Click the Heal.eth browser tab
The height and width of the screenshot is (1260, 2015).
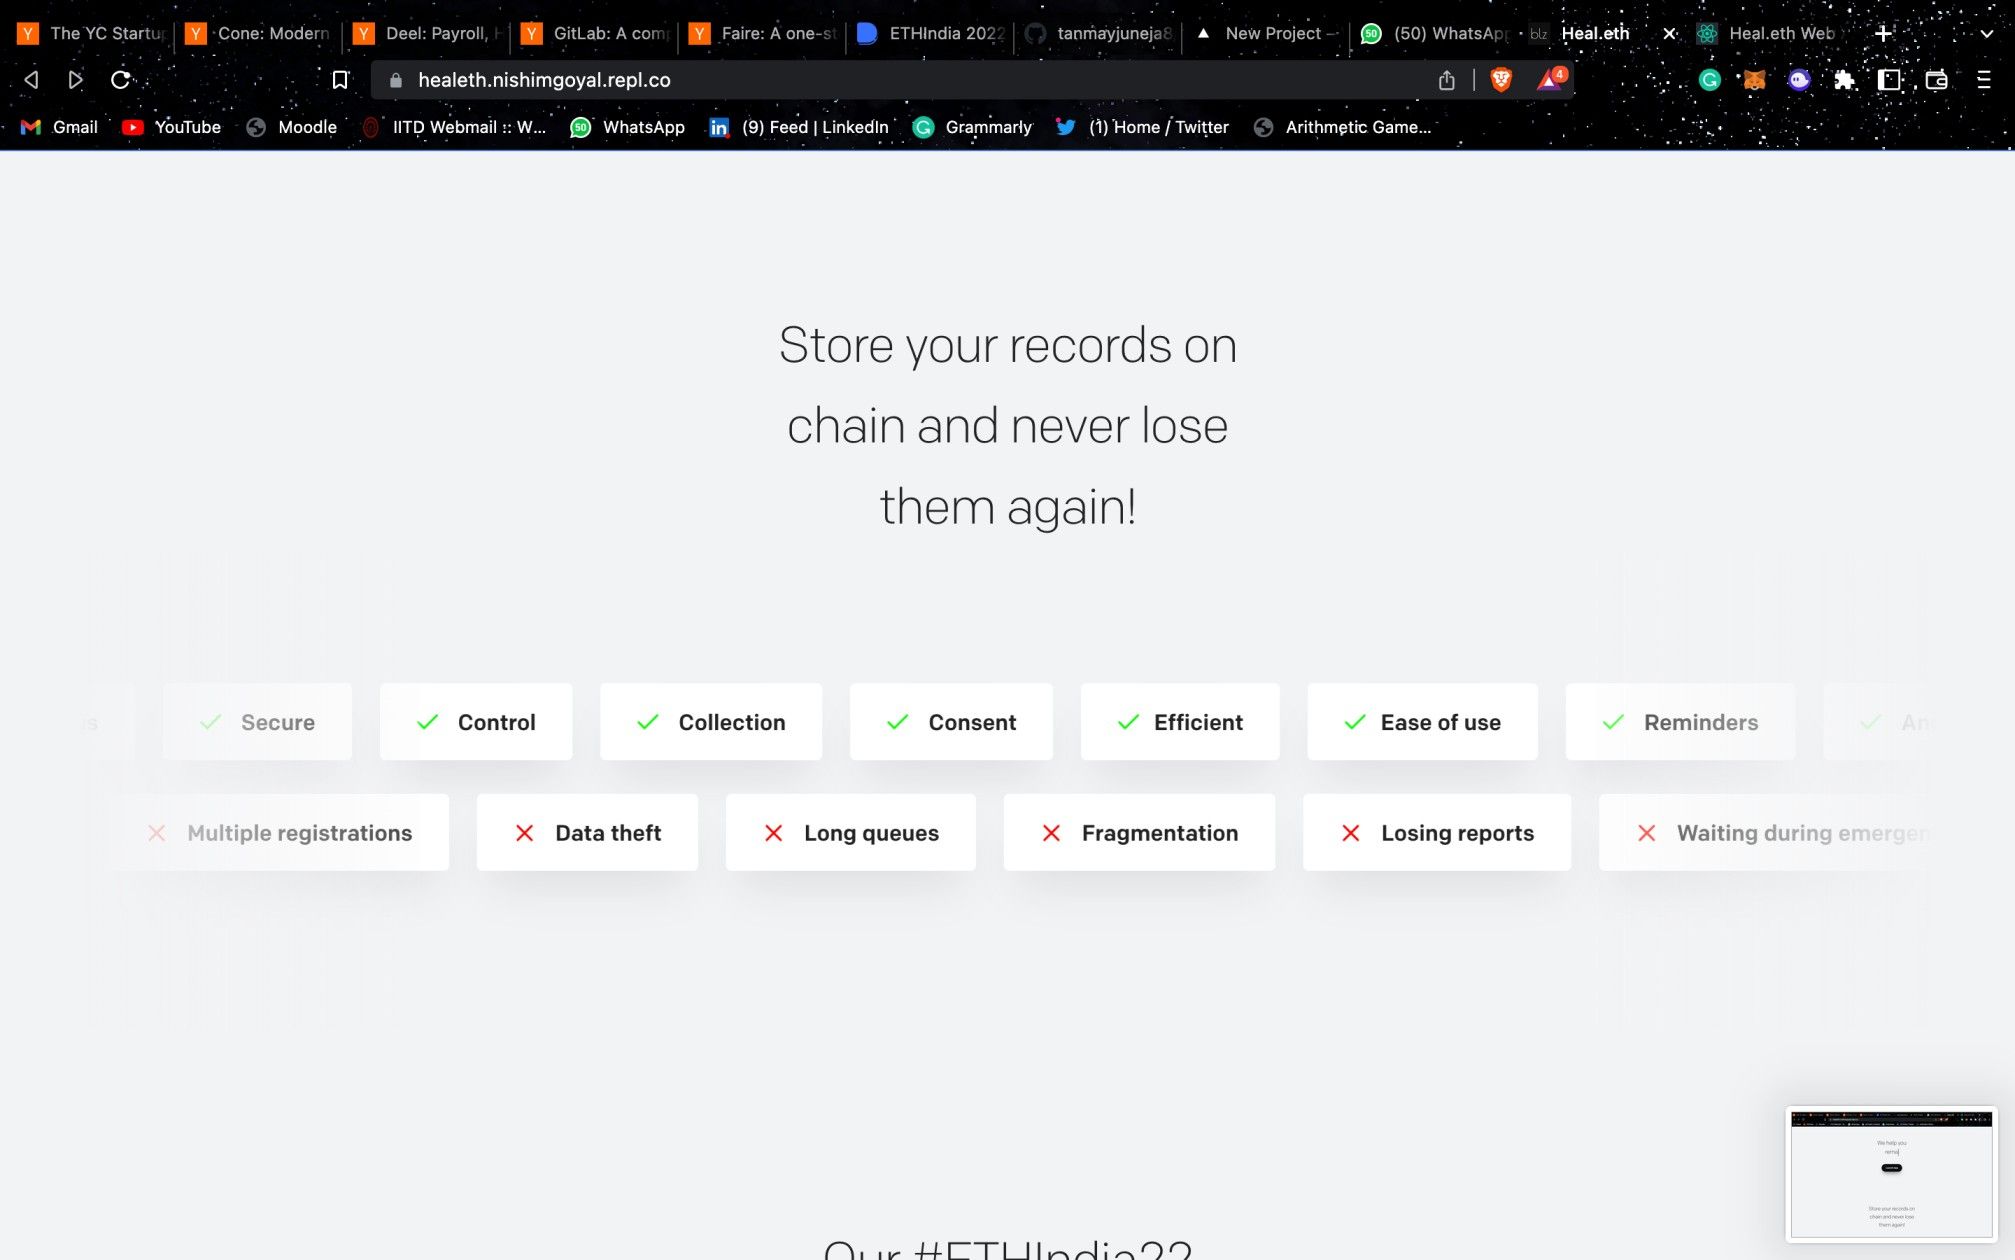[1595, 32]
